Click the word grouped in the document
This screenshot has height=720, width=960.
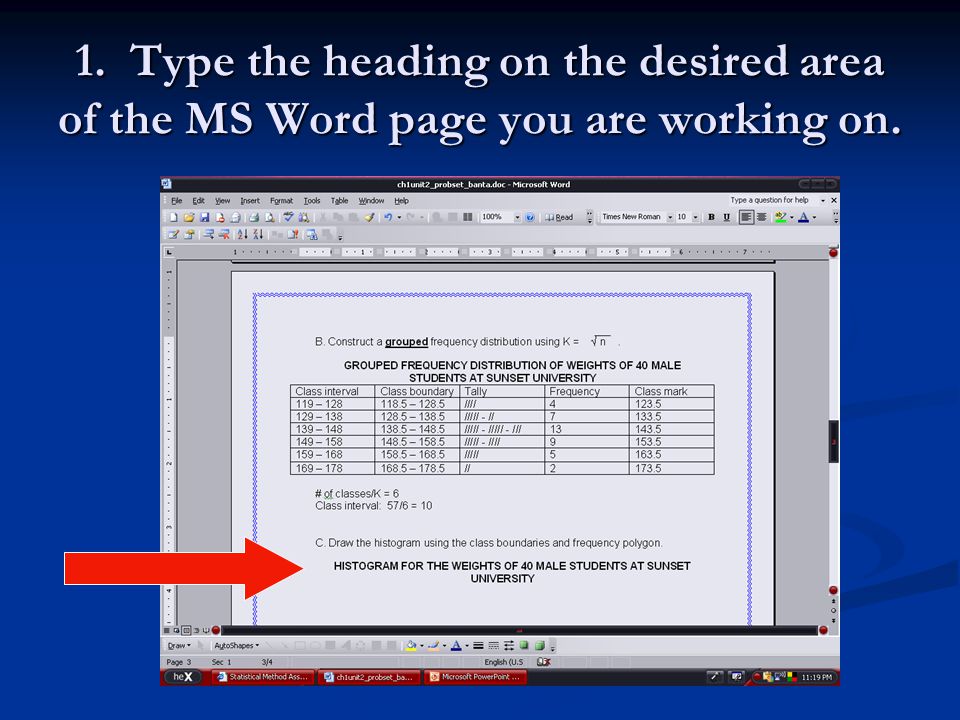tap(406, 342)
